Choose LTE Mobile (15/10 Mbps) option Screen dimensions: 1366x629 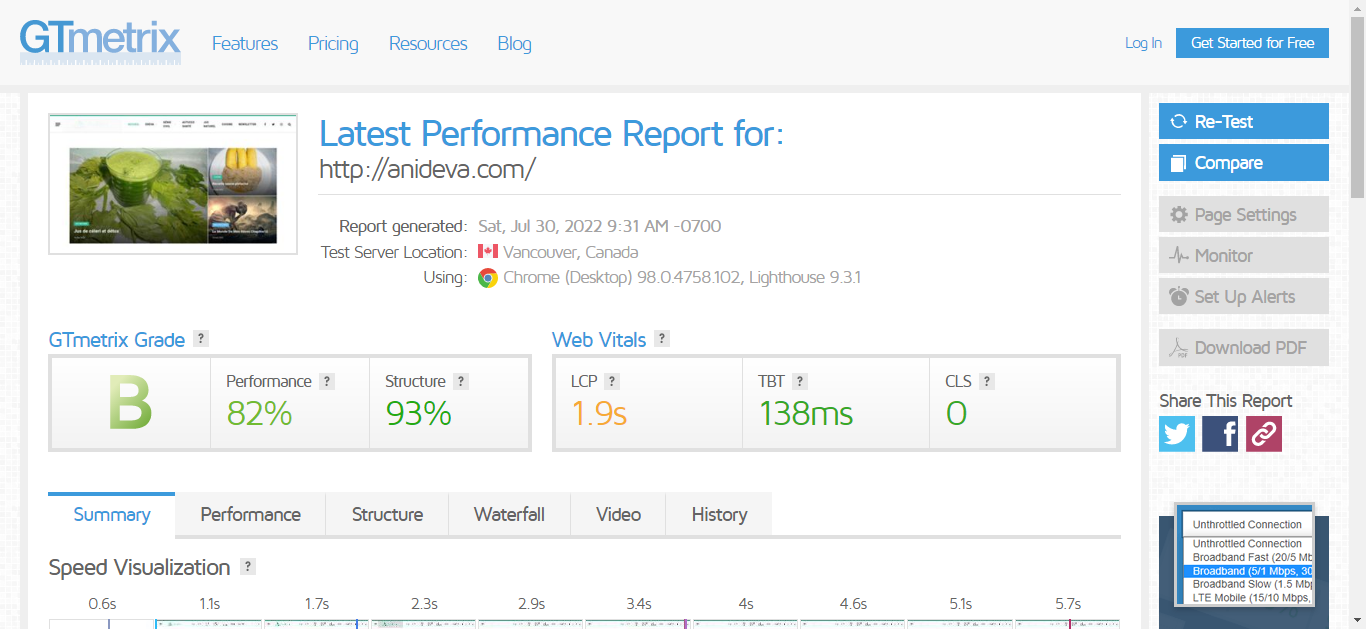(x=1247, y=598)
